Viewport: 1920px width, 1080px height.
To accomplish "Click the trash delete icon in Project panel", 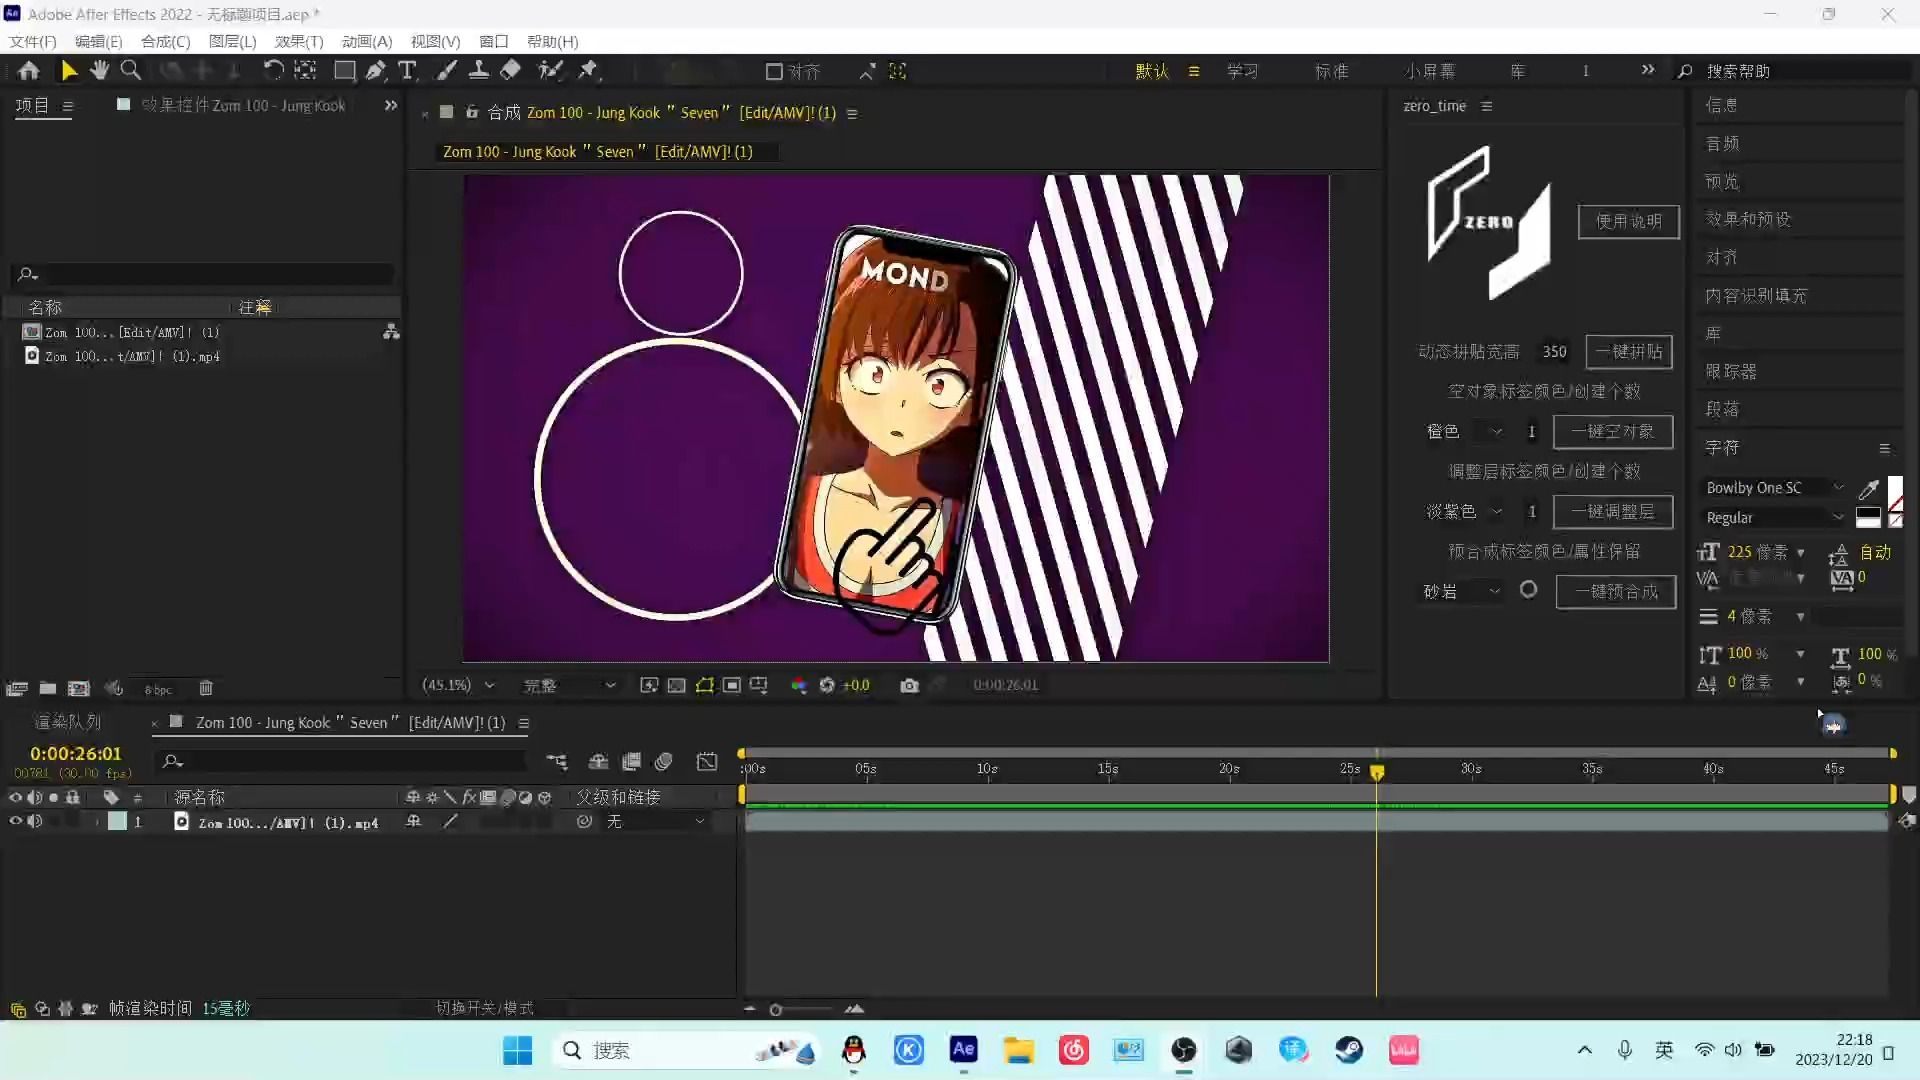I will pyautogui.click(x=206, y=688).
